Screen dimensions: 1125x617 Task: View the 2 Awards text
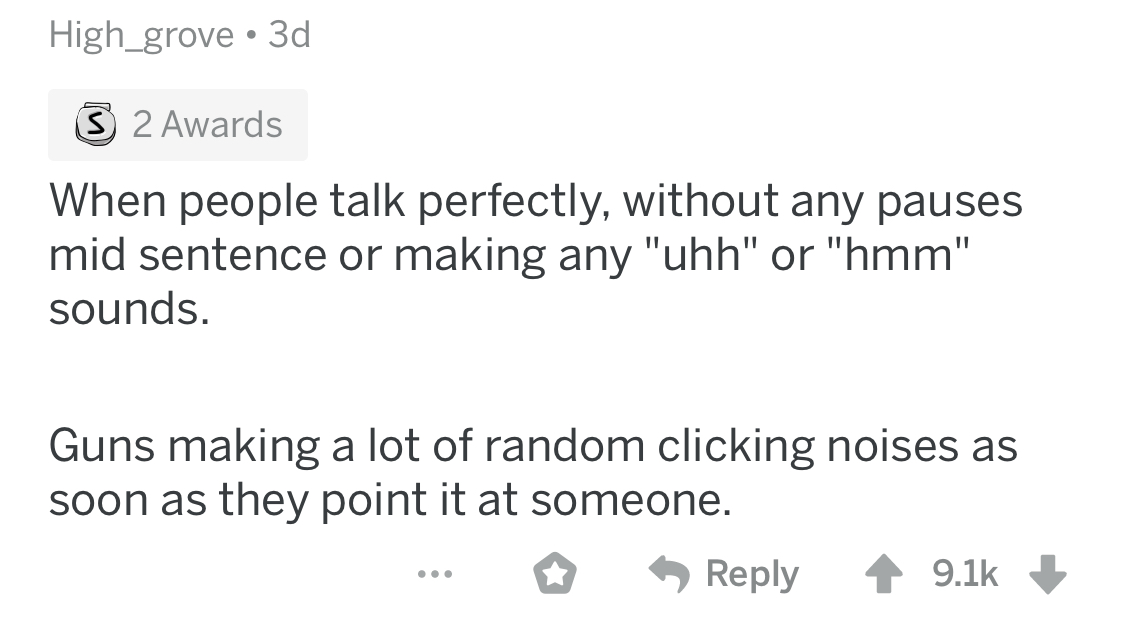tap(207, 125)
